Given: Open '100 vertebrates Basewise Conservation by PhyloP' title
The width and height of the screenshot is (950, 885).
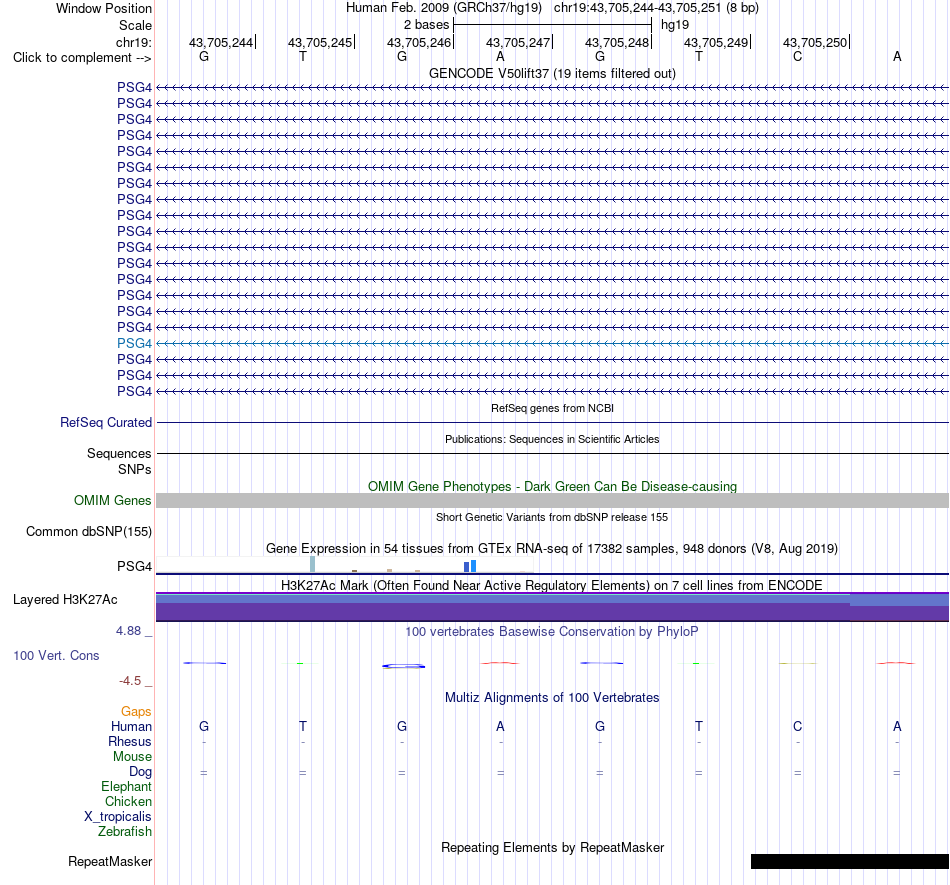Looking at the screenshot, I should tap(552, 631).
